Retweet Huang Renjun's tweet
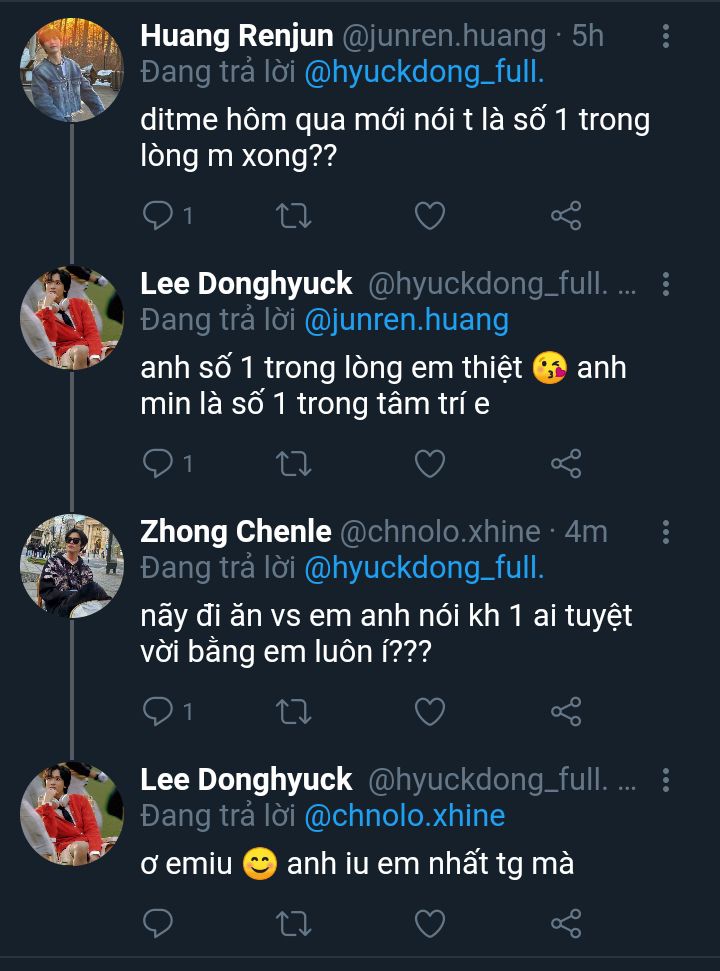The height and width of the screenshot is (971, 720). tap(294, 215)
